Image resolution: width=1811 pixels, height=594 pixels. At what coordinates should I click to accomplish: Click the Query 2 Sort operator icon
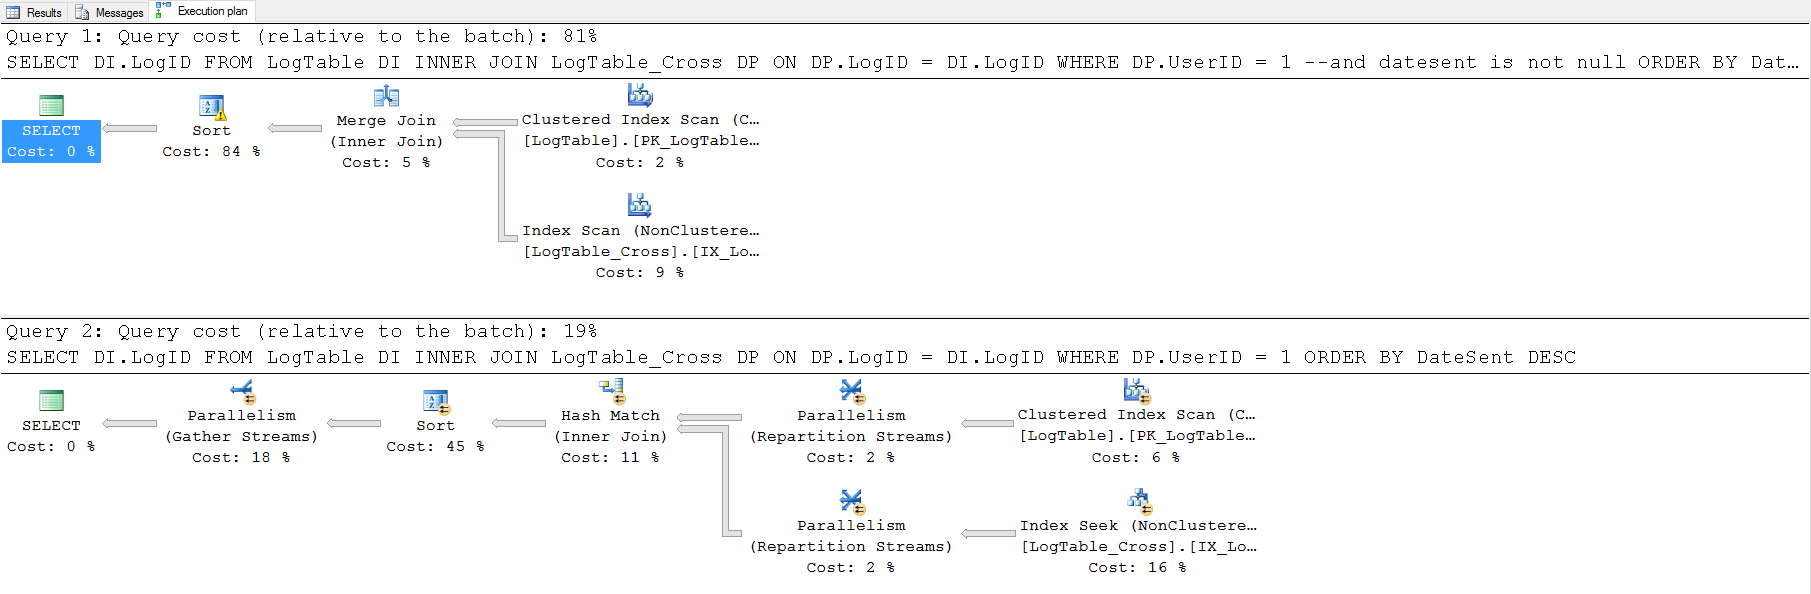tap(436, 402)
